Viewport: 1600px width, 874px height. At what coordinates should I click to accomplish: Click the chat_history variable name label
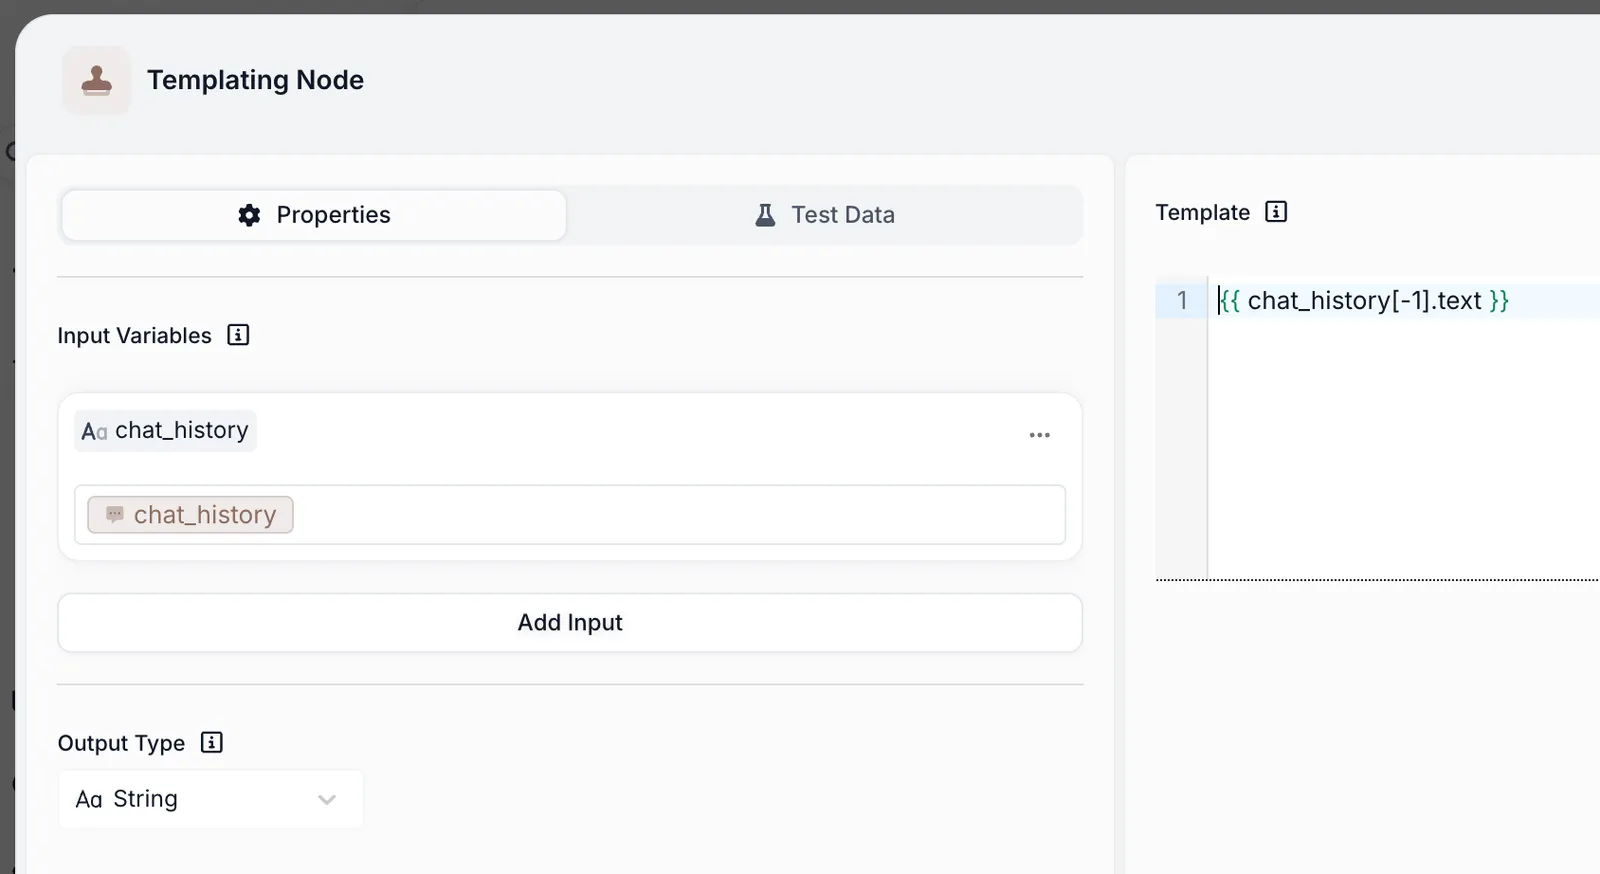coord(166,431)
